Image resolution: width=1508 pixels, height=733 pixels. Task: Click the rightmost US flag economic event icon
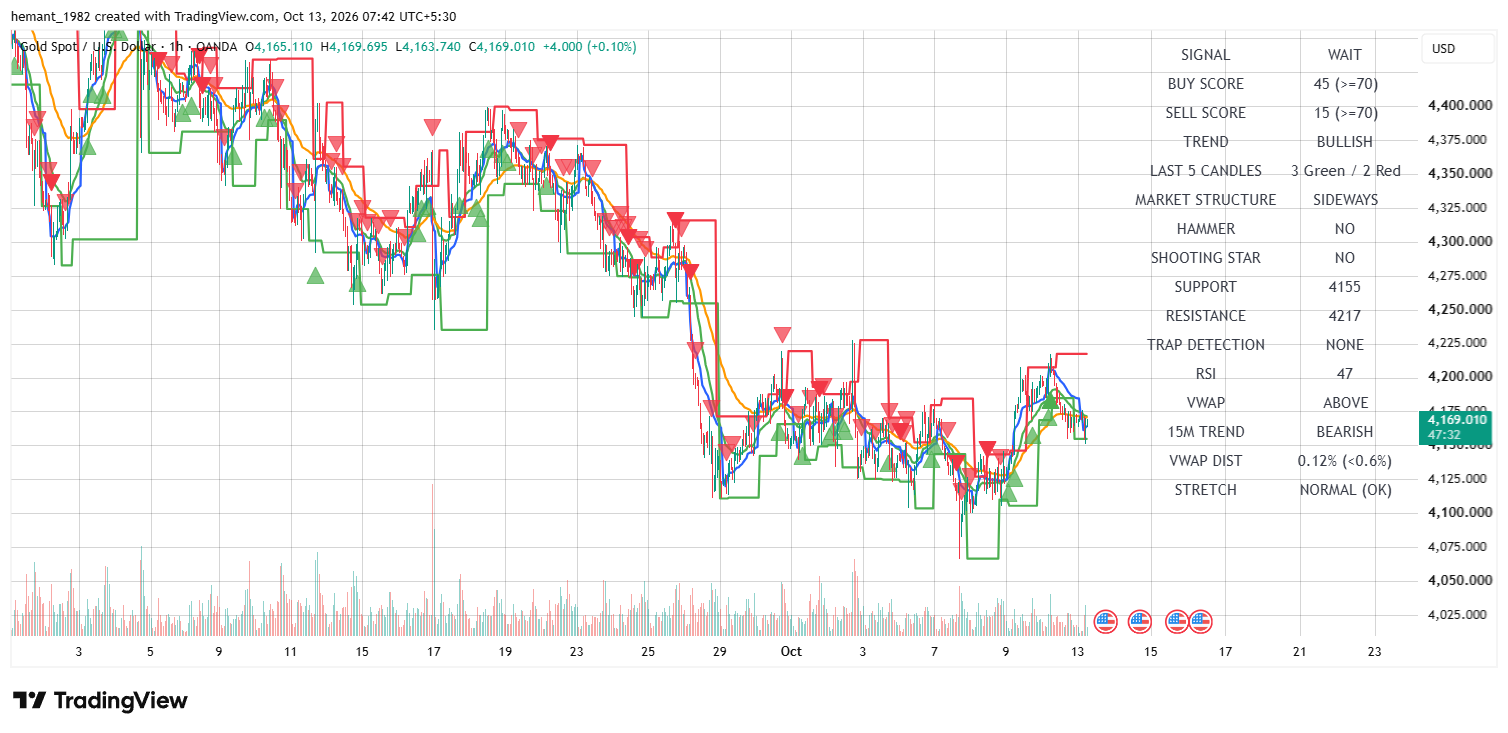[x=1200, y=621]
